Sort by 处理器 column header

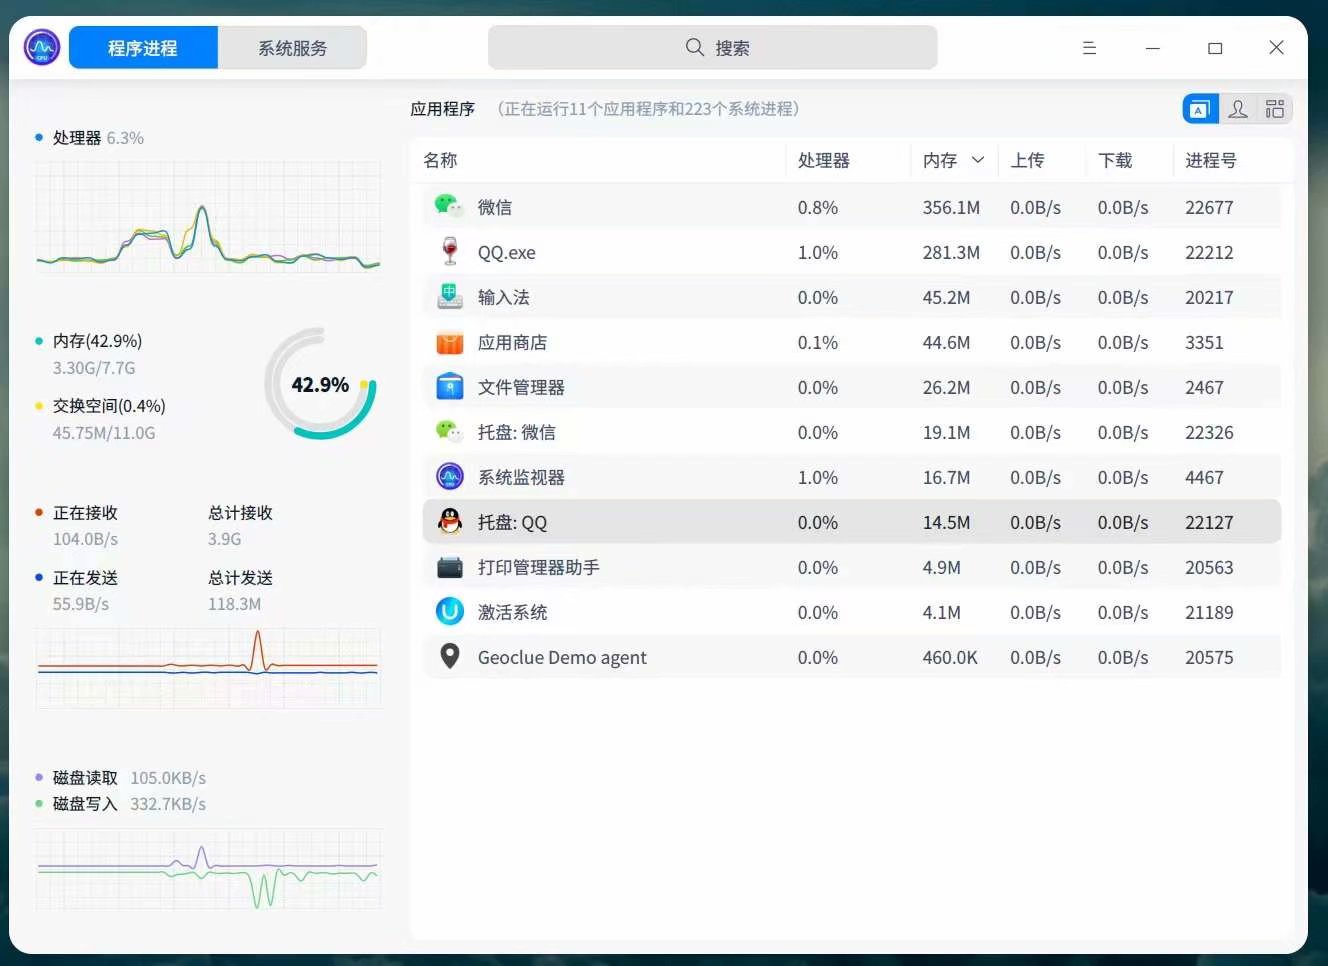[x=824, y=160]
